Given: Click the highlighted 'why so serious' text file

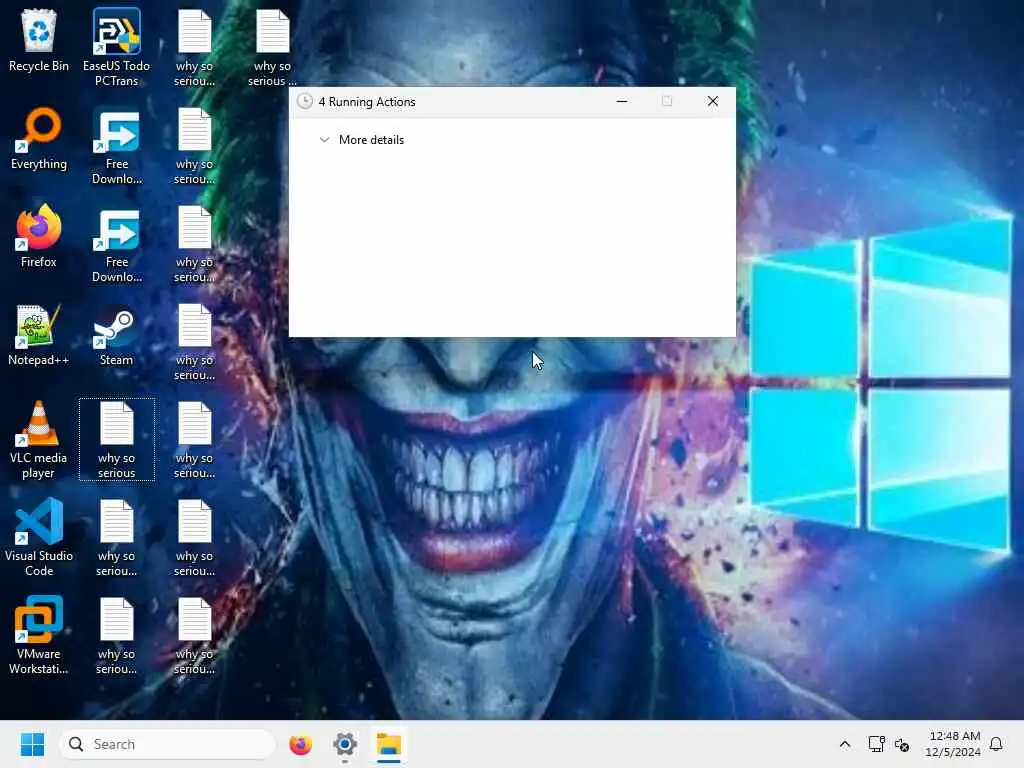Looking at the screenshot, I should pos(116,440).
